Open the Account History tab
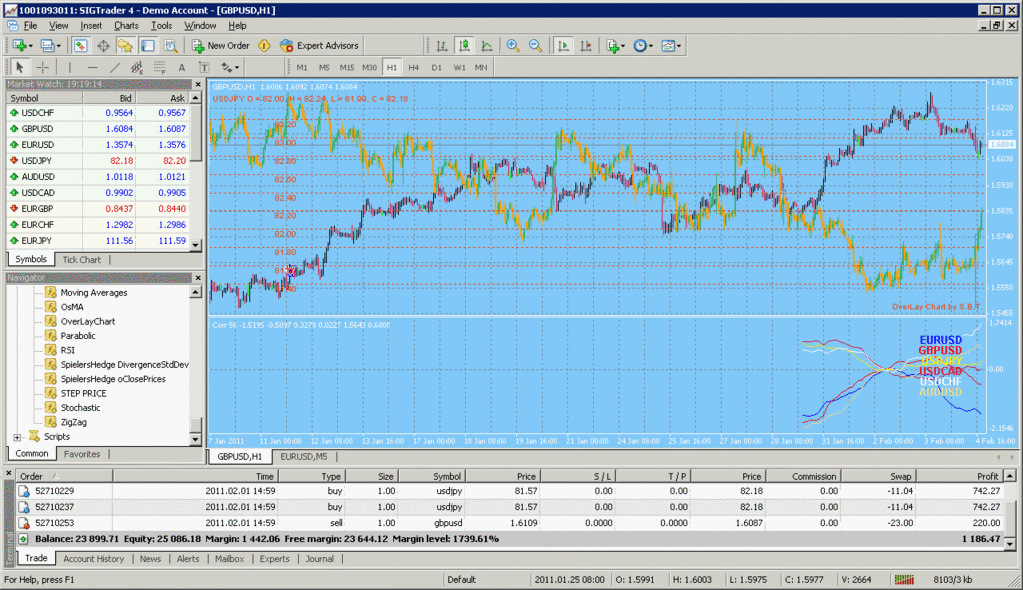This screenshot has height=590, width=1023. (93, 559)
